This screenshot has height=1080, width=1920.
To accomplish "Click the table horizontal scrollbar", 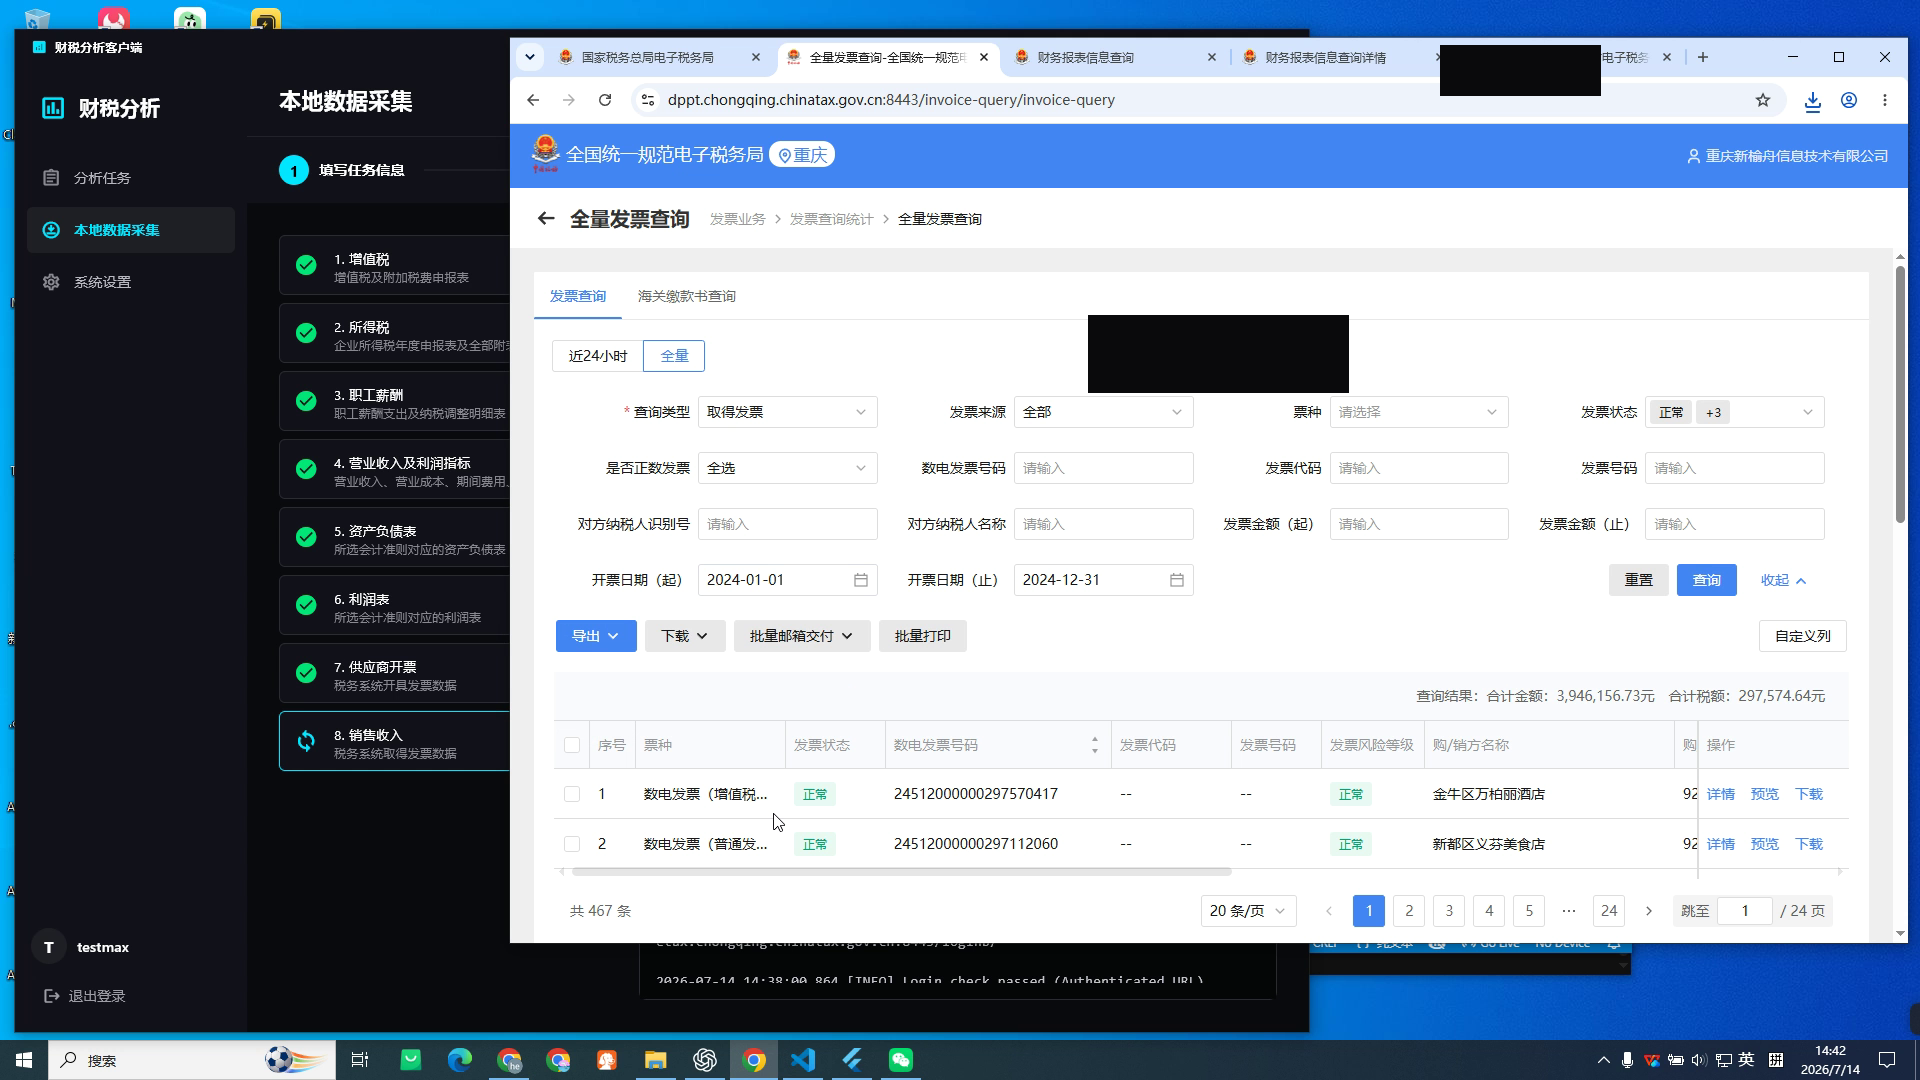I will point(900,872).
